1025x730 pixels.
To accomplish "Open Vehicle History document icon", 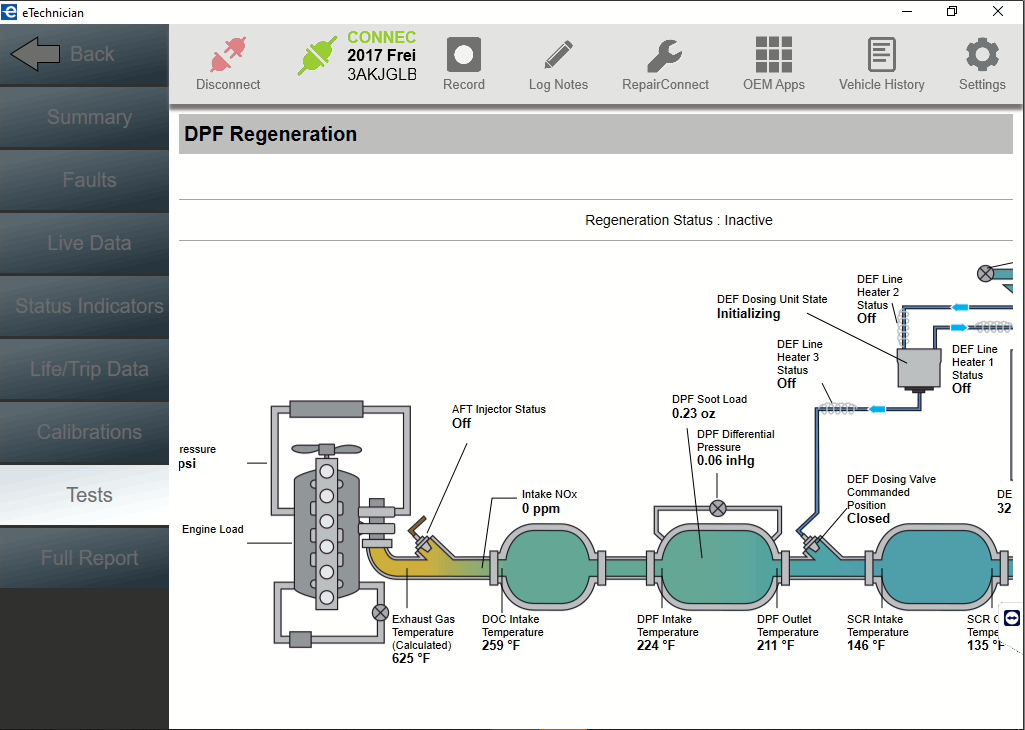I will 881,54.
